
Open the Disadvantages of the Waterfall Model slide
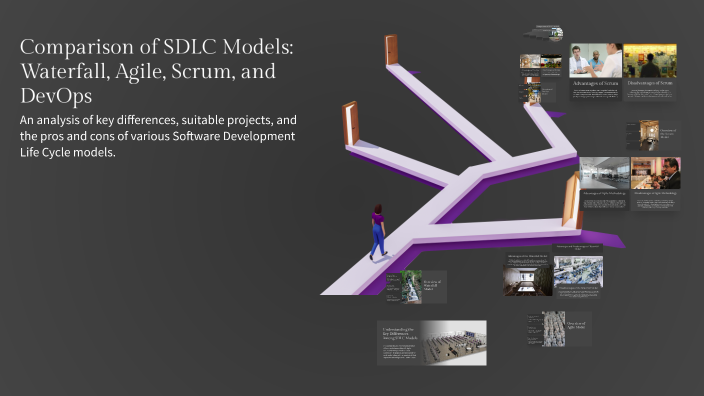point(578,277)
